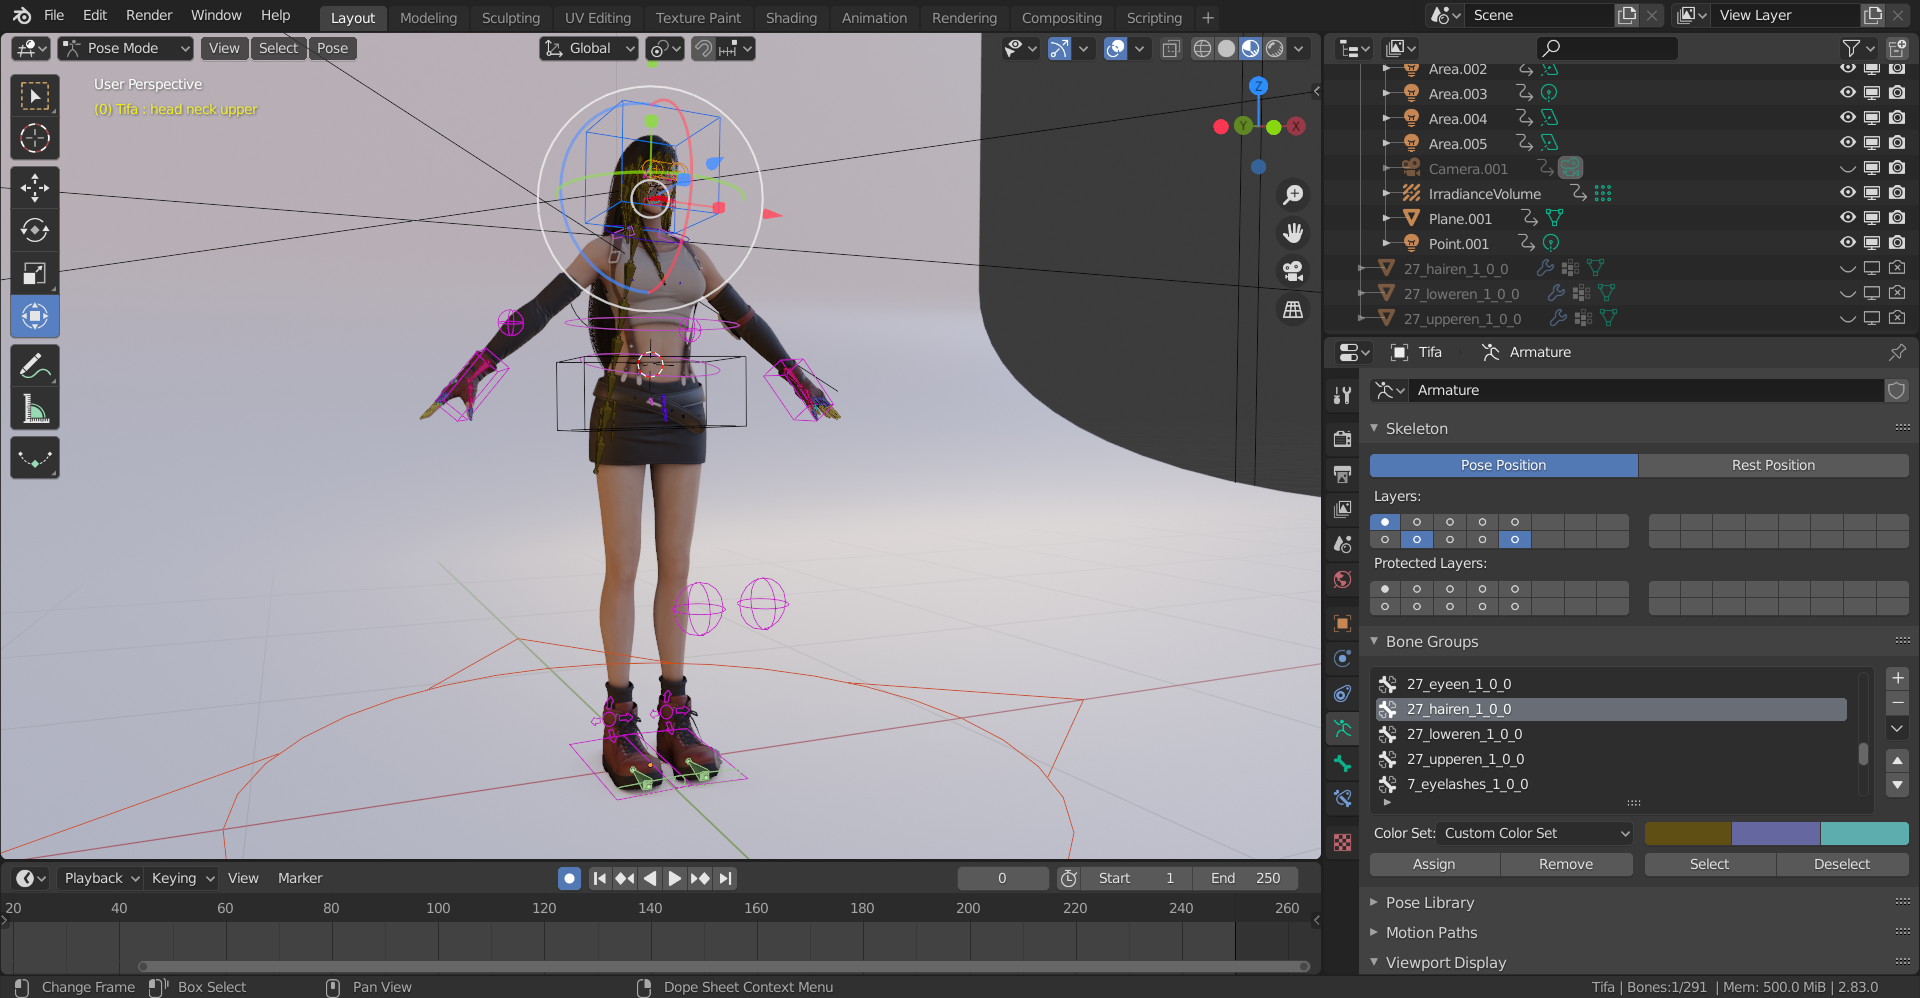Open Custom Color Set dropdown
Viewport: 1920px width, 998px height.
(1535, 833)
